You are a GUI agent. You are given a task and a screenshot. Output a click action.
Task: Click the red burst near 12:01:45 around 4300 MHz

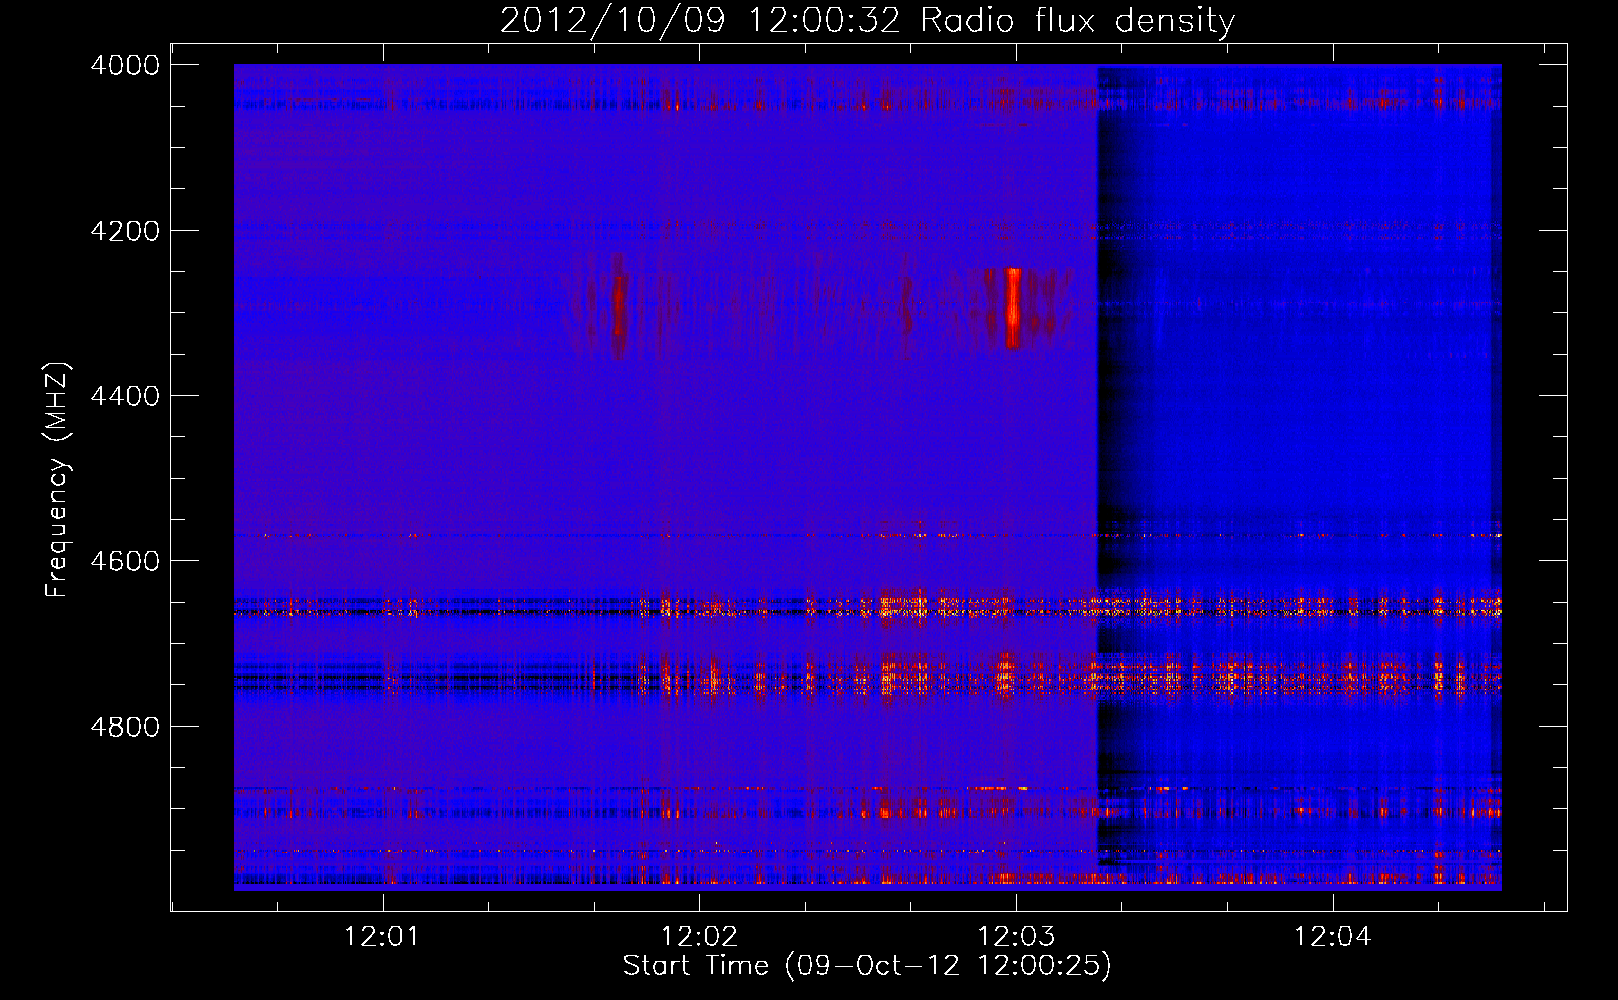[619, 307]
